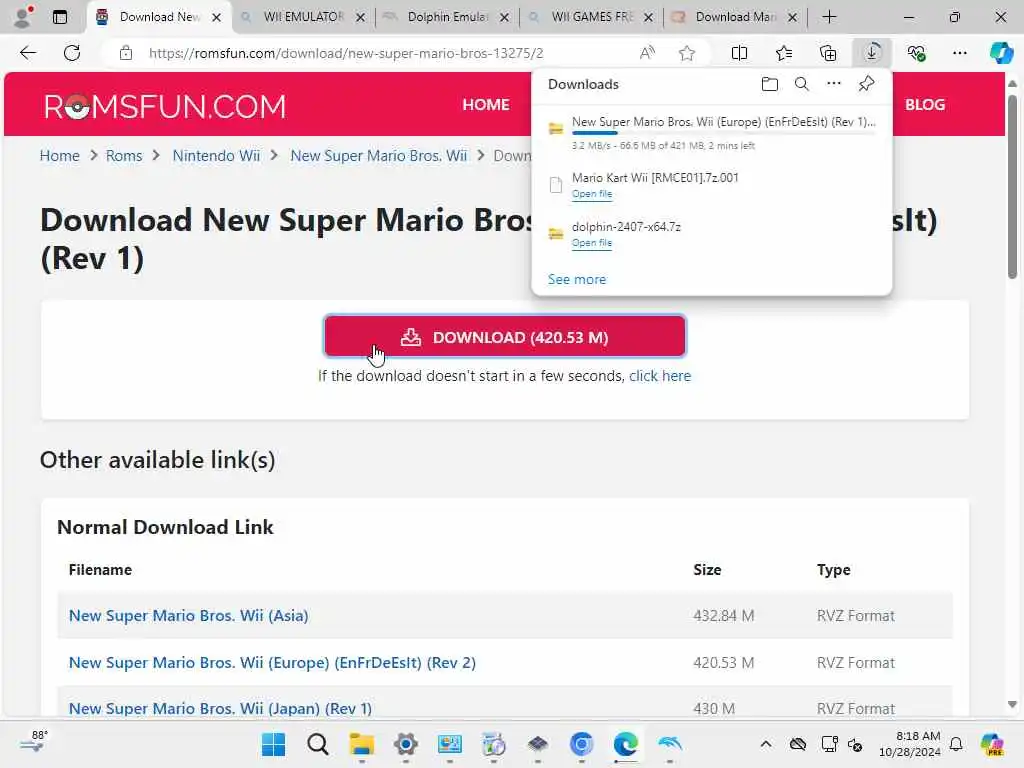Open Dolphin emulator taskbar icon

click(670, 744)
